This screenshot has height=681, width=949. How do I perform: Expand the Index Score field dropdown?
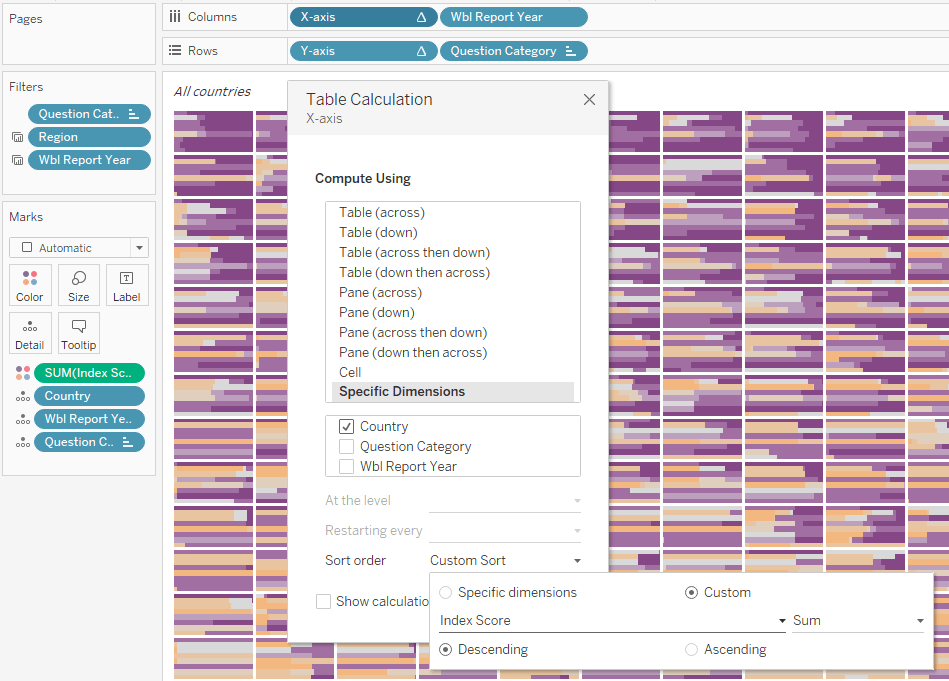point(782,621)
